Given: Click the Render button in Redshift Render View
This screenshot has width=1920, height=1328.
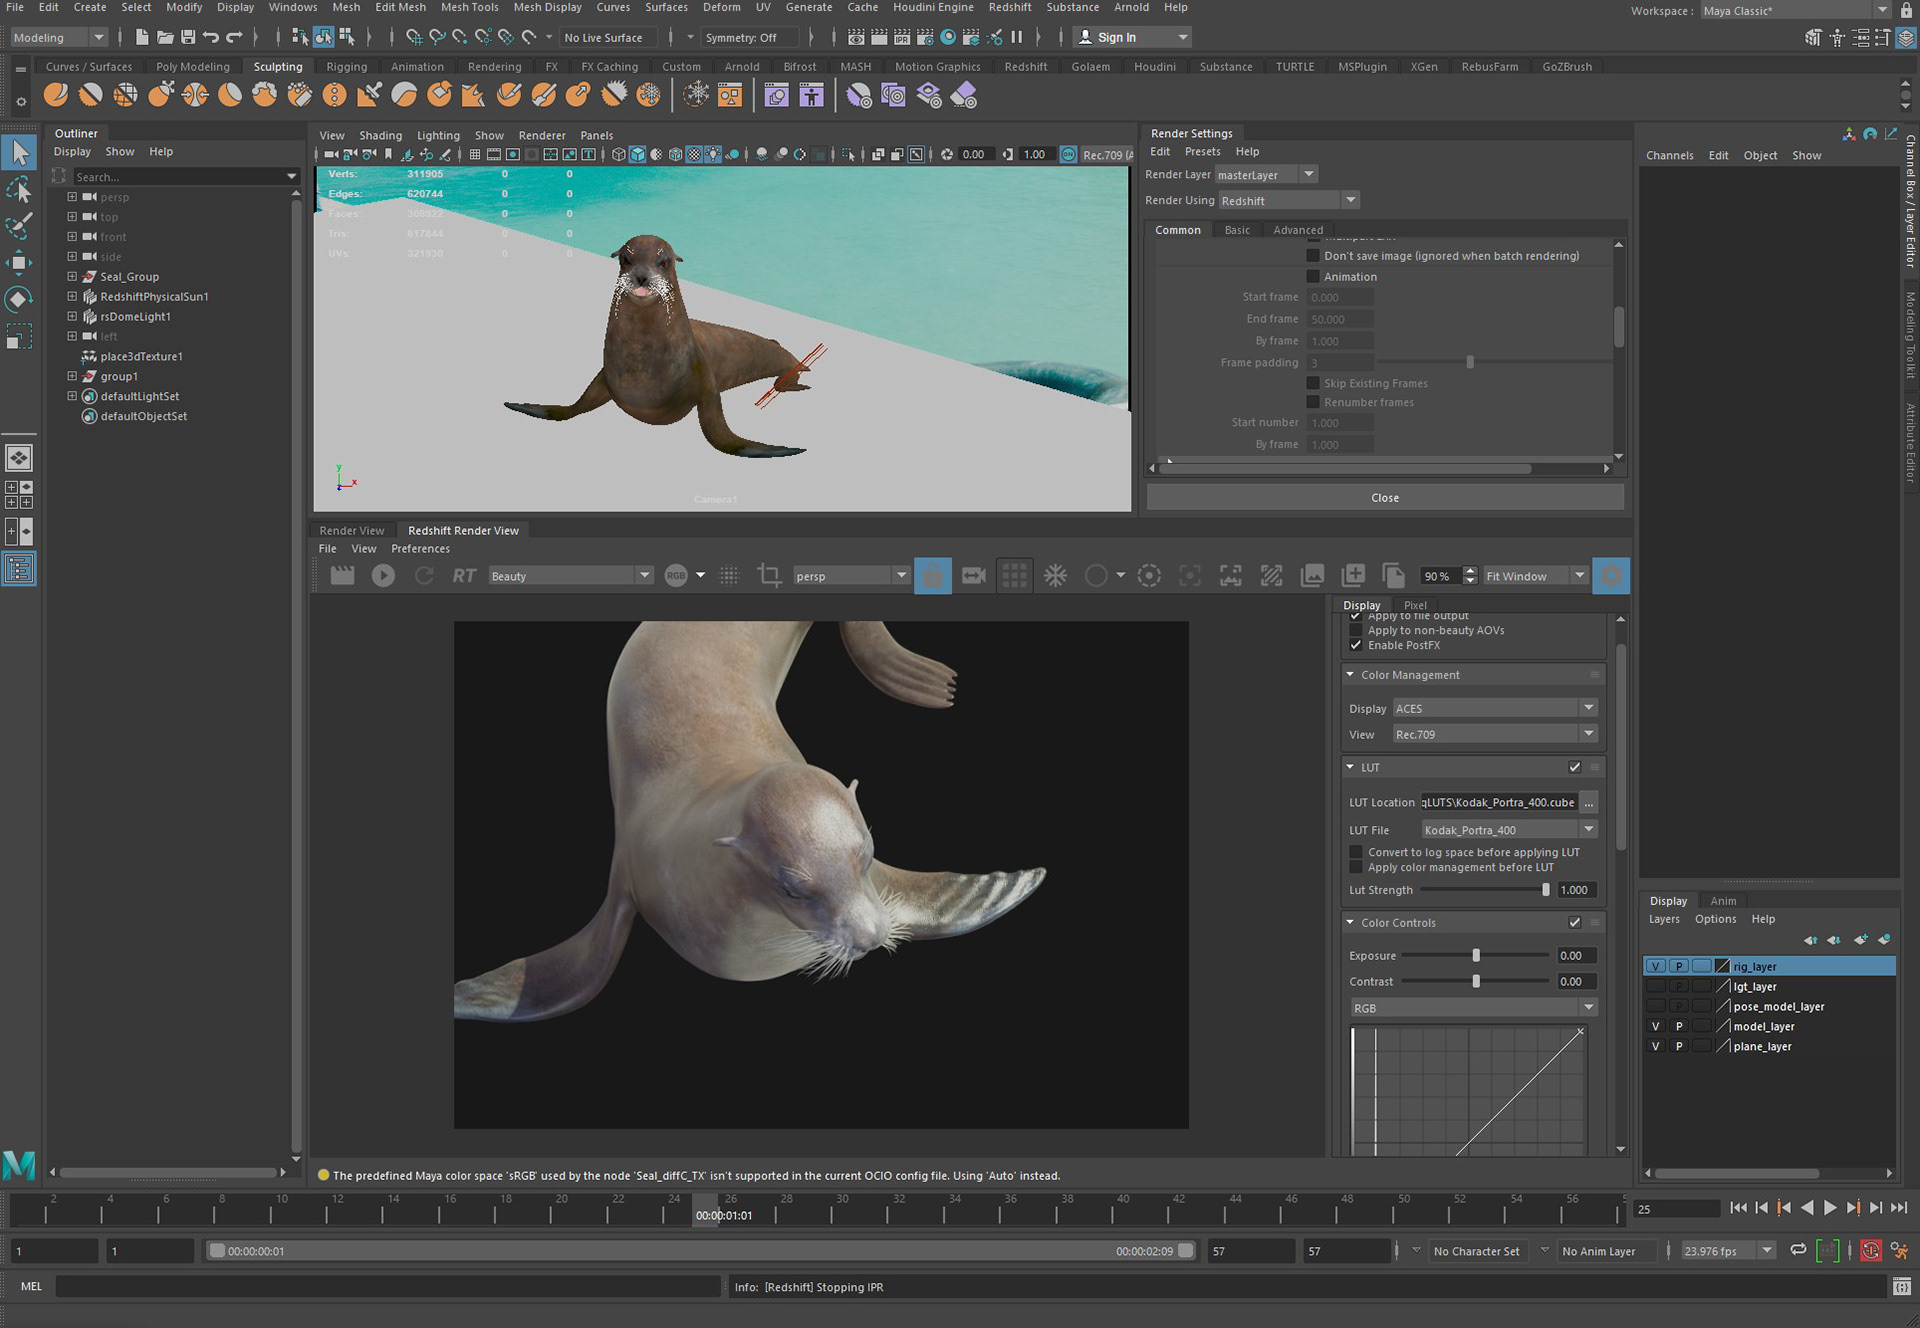Looking at the screenshot, I should pyautogui.click(x=342, y=575).
